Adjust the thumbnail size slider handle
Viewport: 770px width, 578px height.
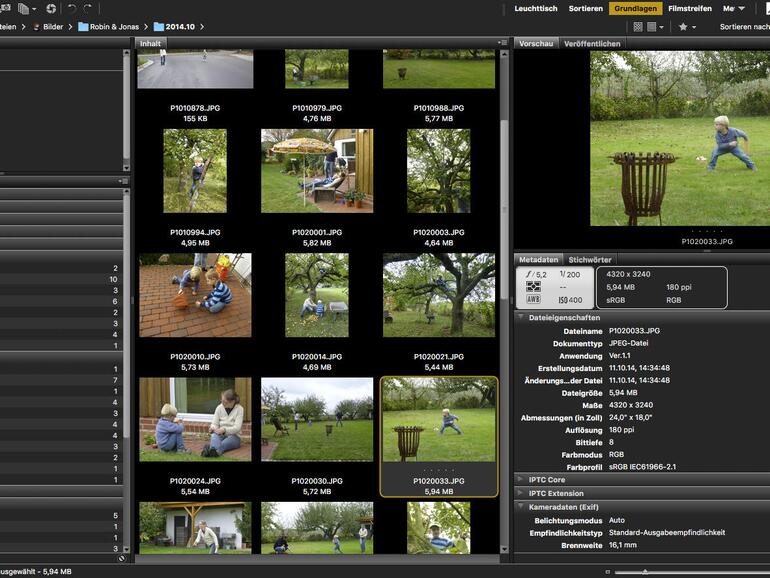tap(645, 572)
